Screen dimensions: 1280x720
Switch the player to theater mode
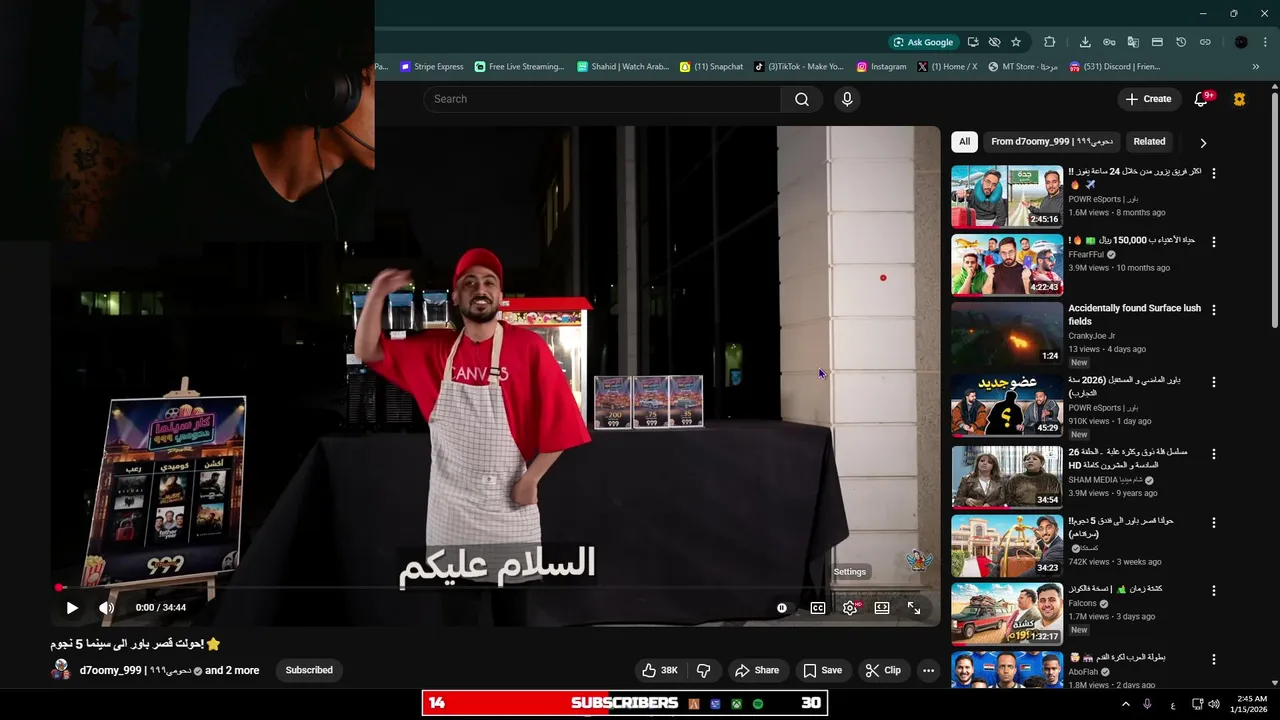tap(882, 607)
